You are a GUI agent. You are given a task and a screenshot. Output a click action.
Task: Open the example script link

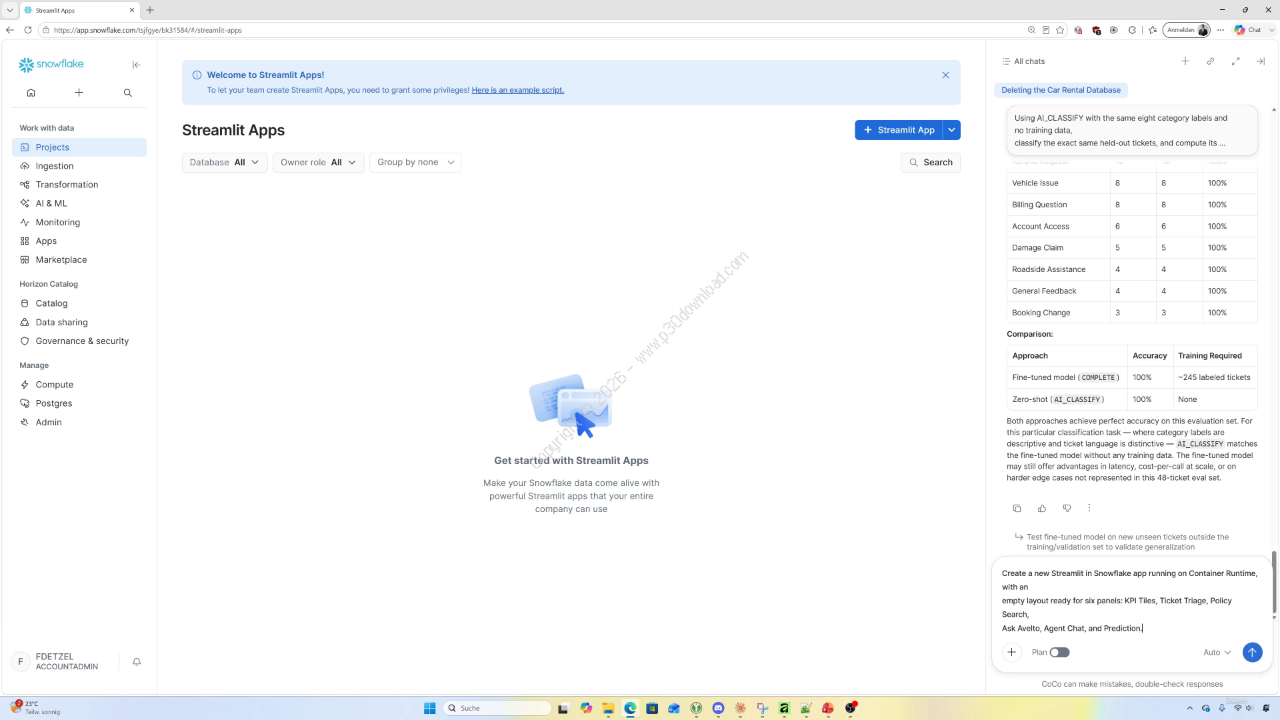[518, 90]
